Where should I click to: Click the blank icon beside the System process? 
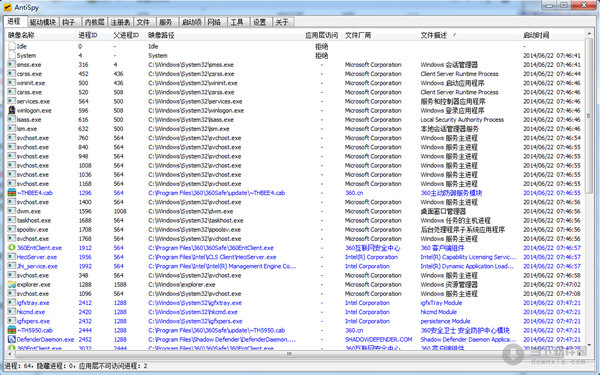12,55
